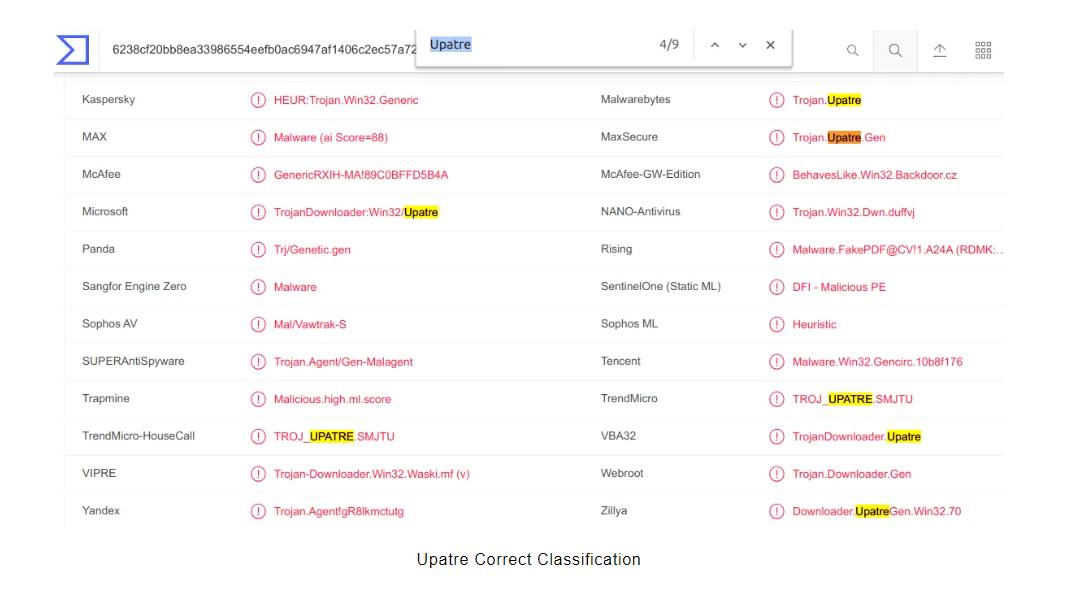Click the Upatre Correct Classification caption
The height and width of the screenshot is (597, 1065).
(528, 559)
